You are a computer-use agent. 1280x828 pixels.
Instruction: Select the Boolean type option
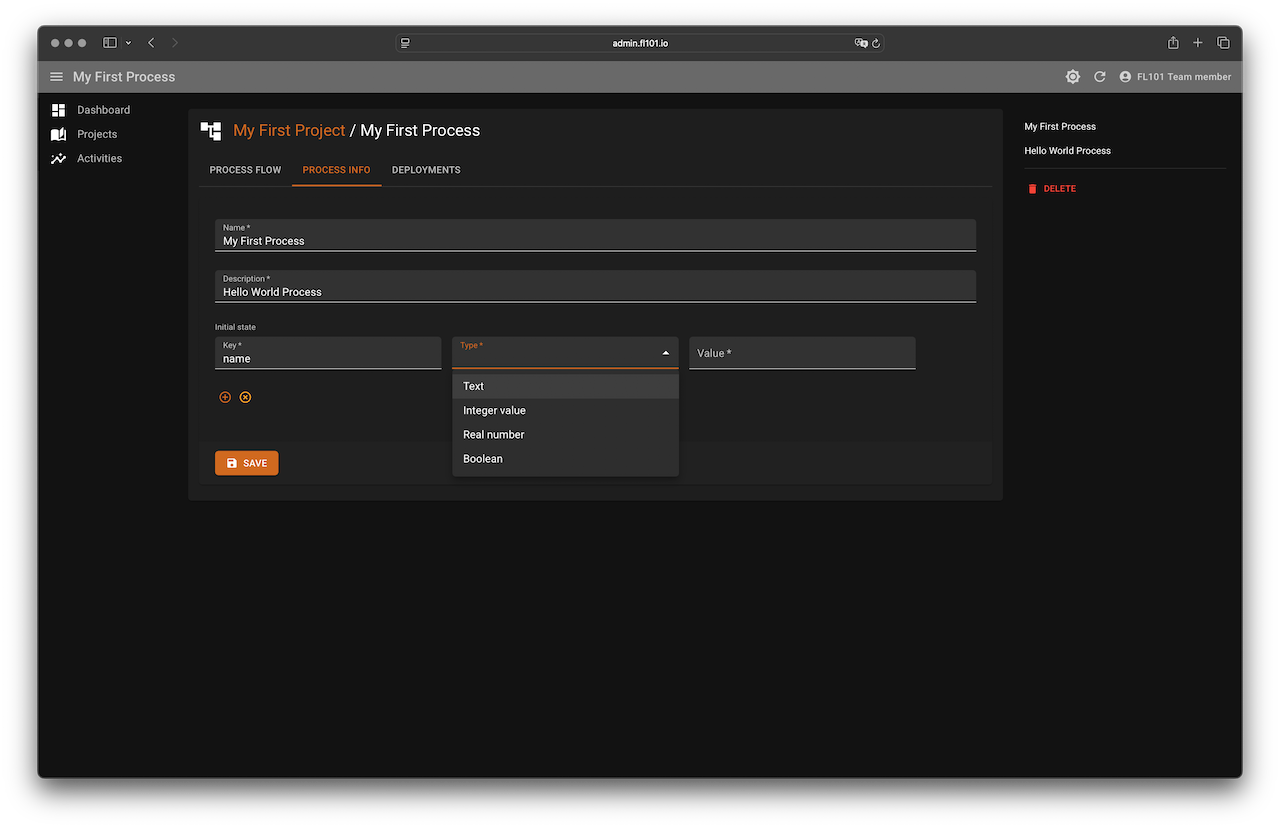click(x=483, y=459)
